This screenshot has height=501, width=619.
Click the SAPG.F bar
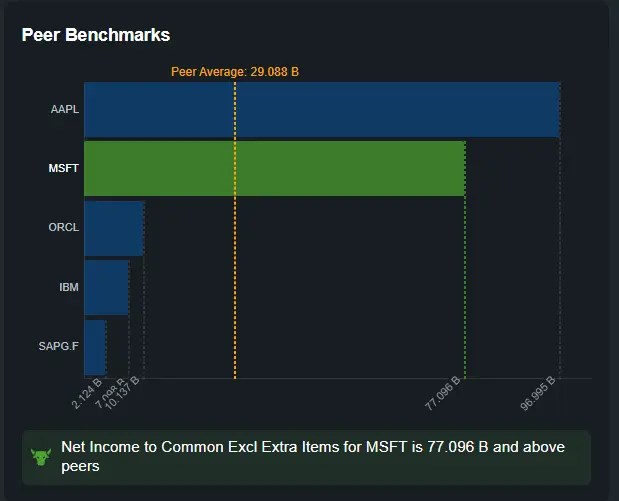pyautogui.click(x=95, y=347)
